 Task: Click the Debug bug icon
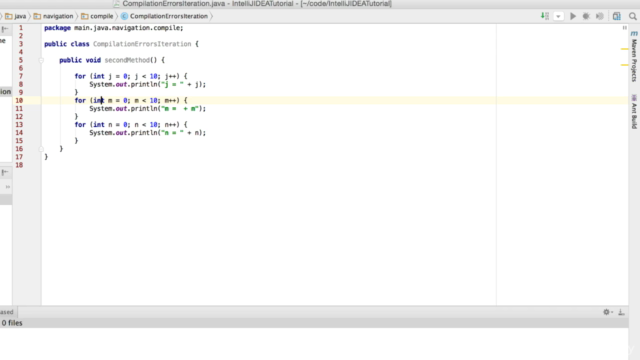(x=586, y=16)
